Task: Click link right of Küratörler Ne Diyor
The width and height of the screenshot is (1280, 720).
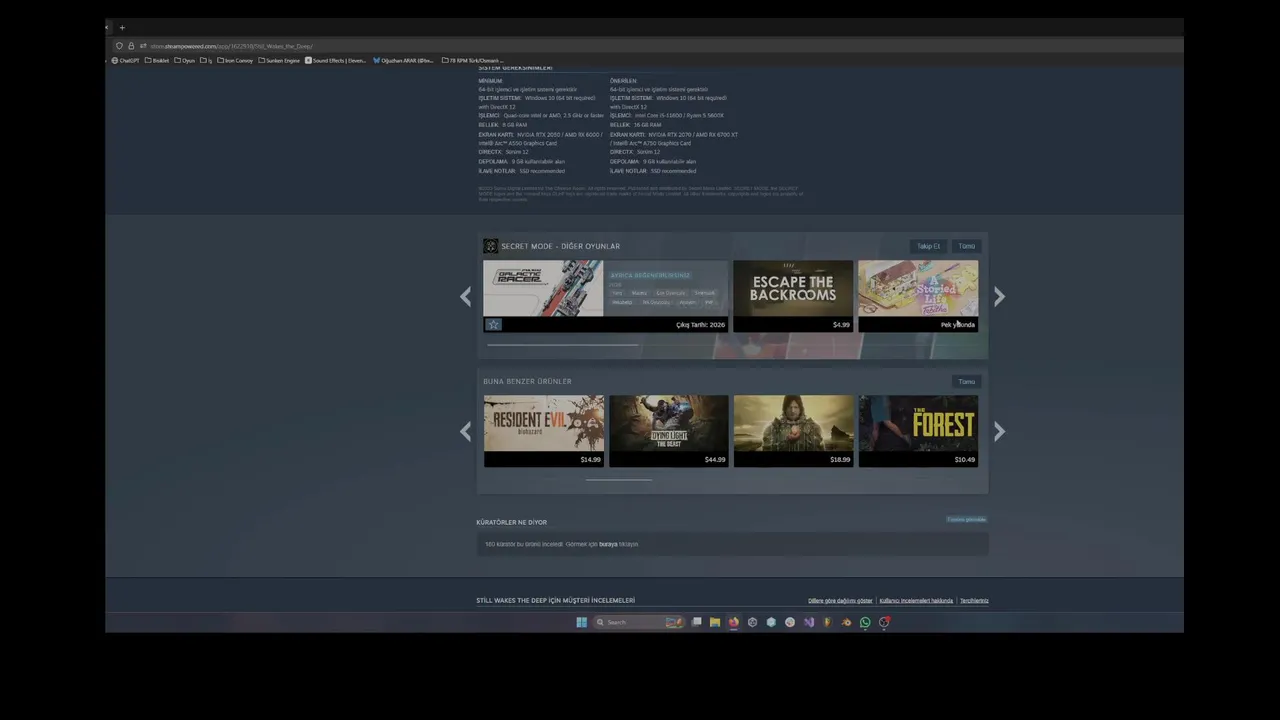Action: tap(966, 520)
